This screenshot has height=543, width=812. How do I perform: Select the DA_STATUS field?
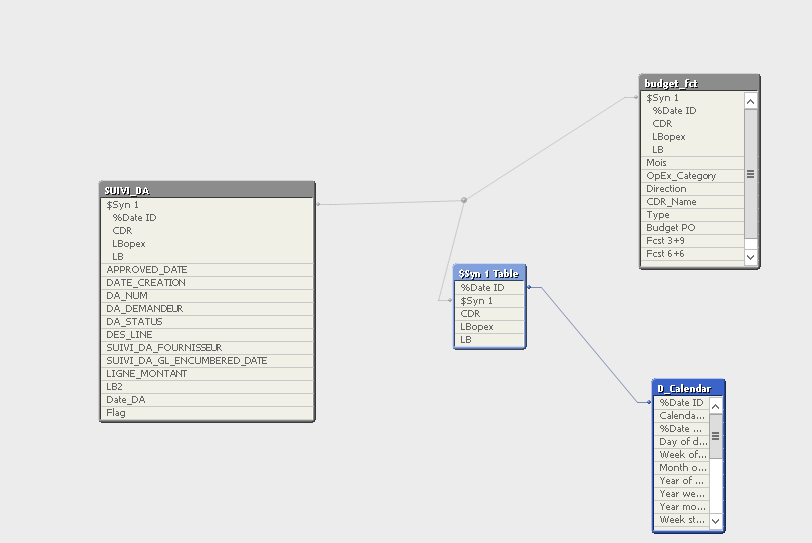(x=134, y=322)
